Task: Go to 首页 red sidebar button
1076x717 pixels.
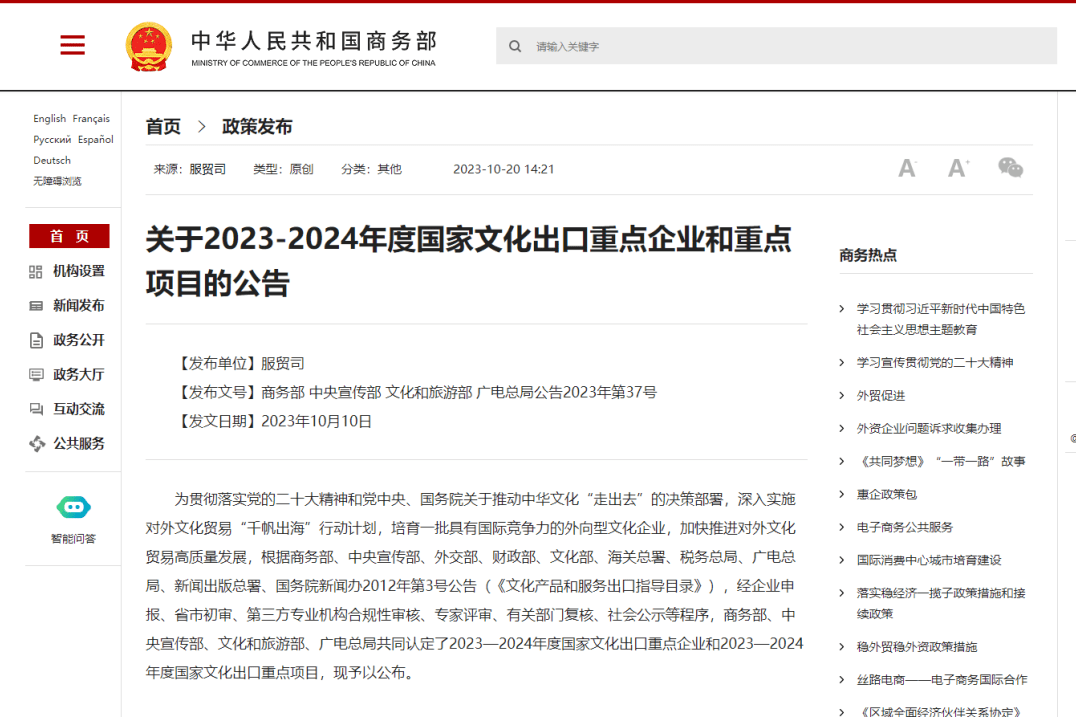Action: [x=69, y=236]
